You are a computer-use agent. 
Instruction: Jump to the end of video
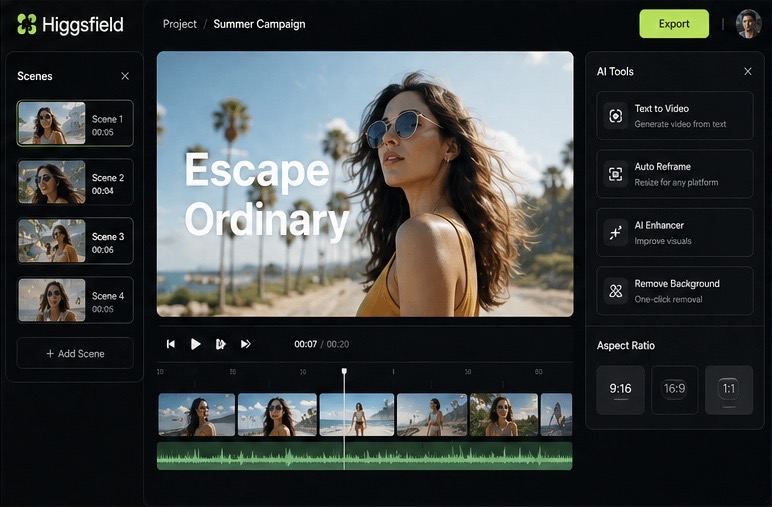245,344
